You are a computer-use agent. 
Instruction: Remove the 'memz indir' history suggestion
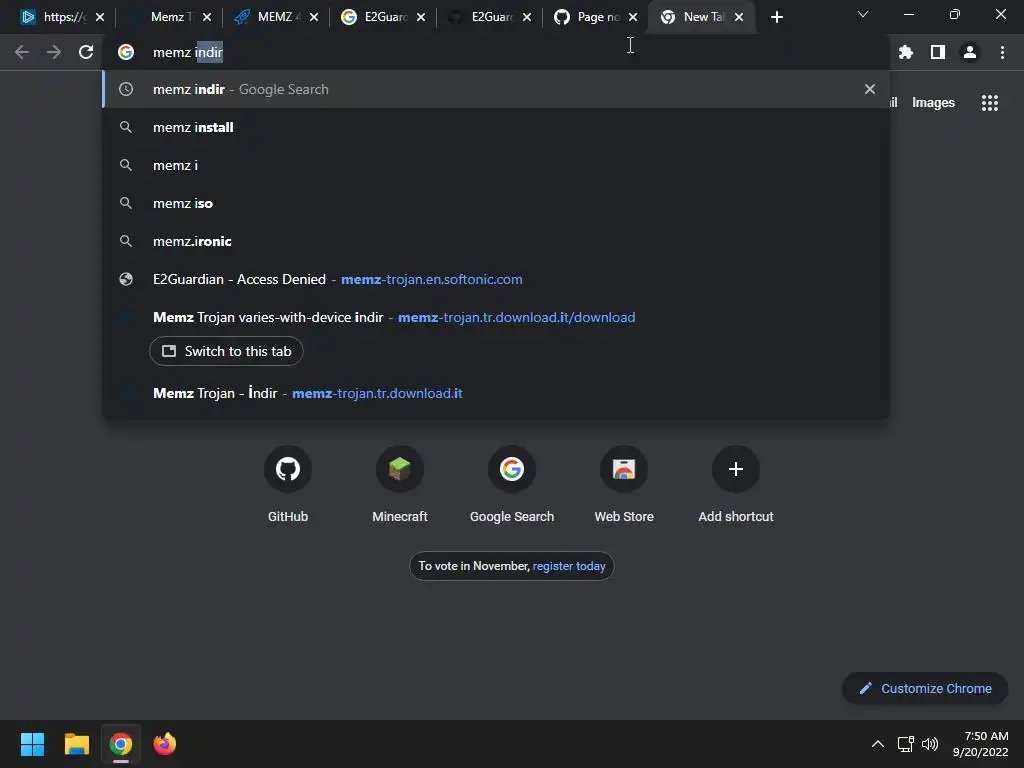(x=869, y=89)
